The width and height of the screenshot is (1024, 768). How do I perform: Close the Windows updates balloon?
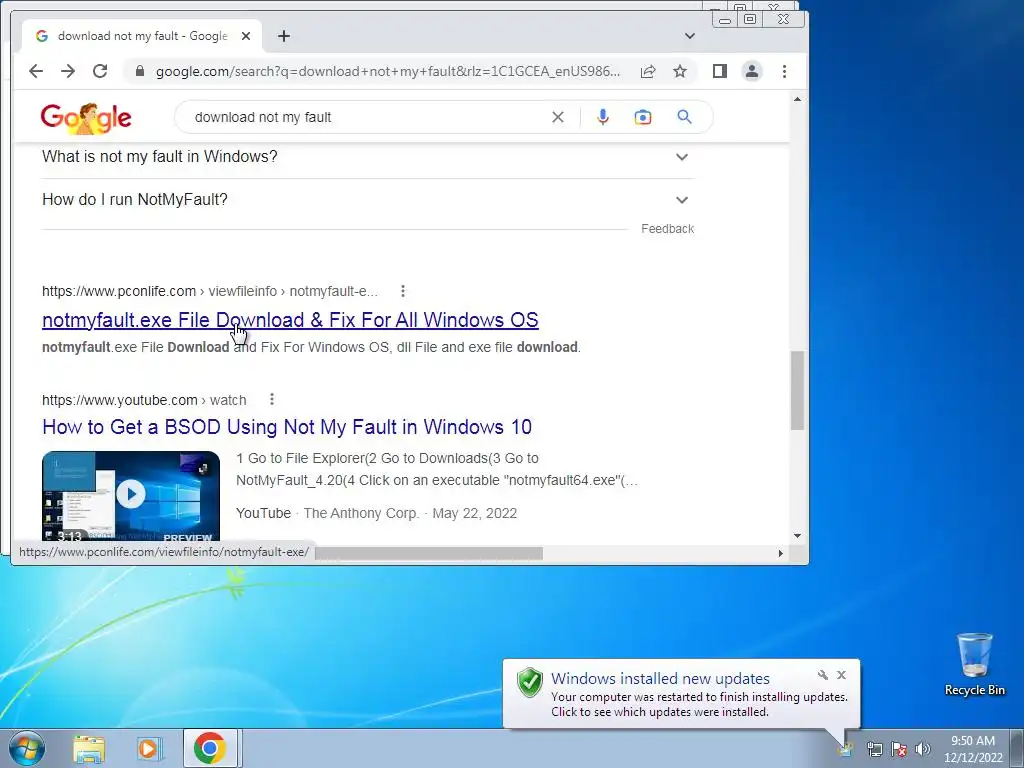pos(841,675)
